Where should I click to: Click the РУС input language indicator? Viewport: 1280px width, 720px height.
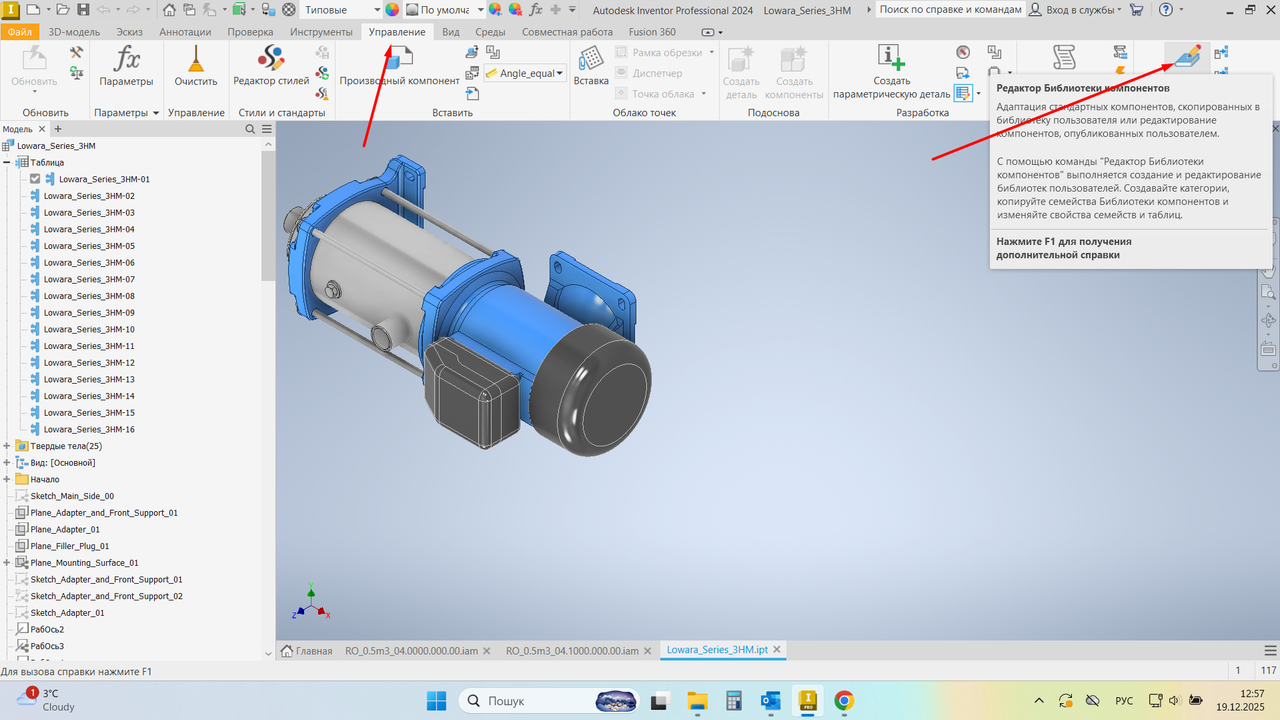[x=1124, y=700]
